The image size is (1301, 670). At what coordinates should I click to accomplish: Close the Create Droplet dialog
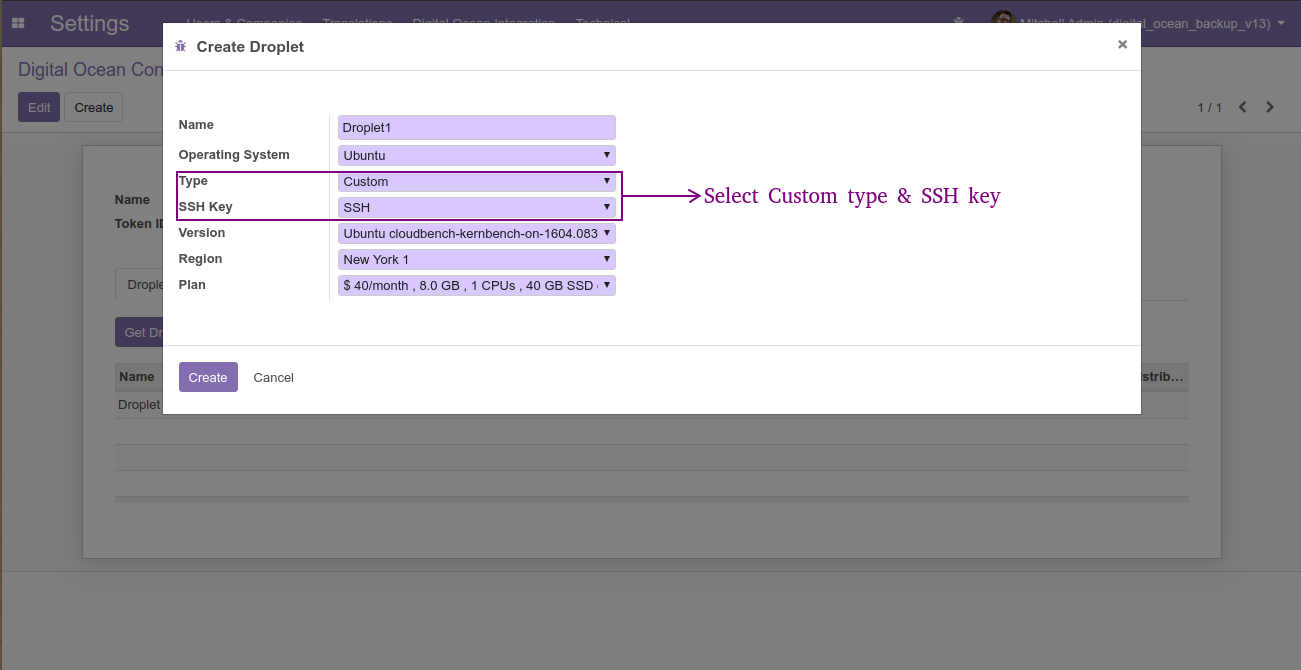click(x=1122, y=45)
